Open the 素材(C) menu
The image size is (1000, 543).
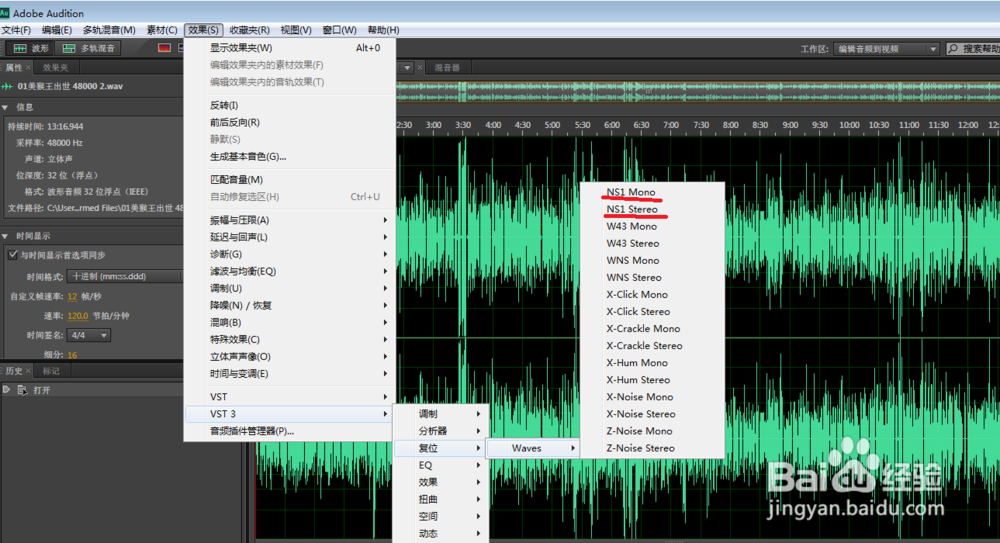coord(161,30)
